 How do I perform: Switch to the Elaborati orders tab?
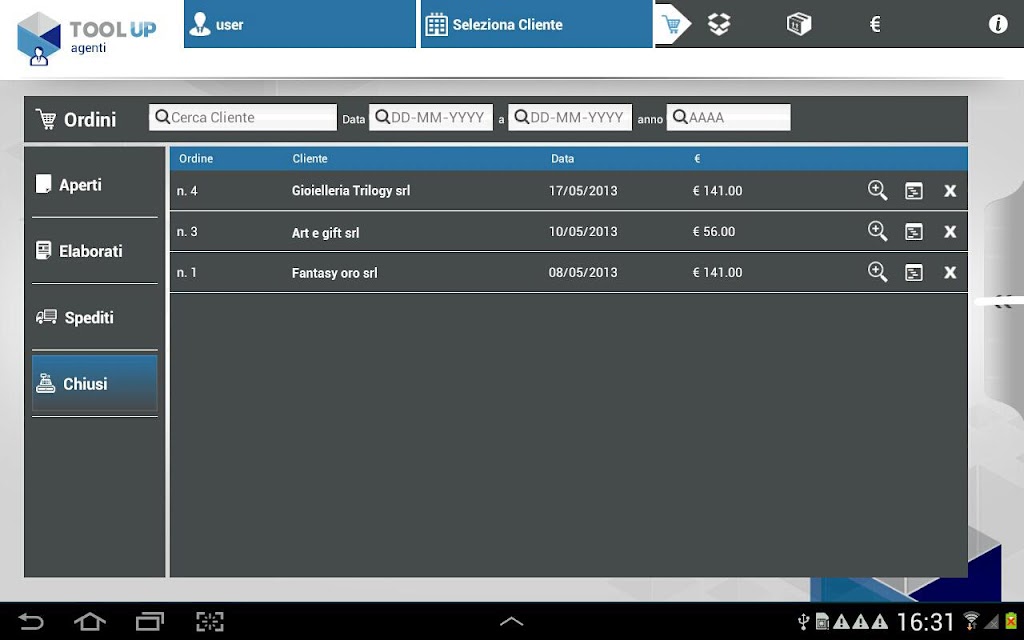point(95,251)
